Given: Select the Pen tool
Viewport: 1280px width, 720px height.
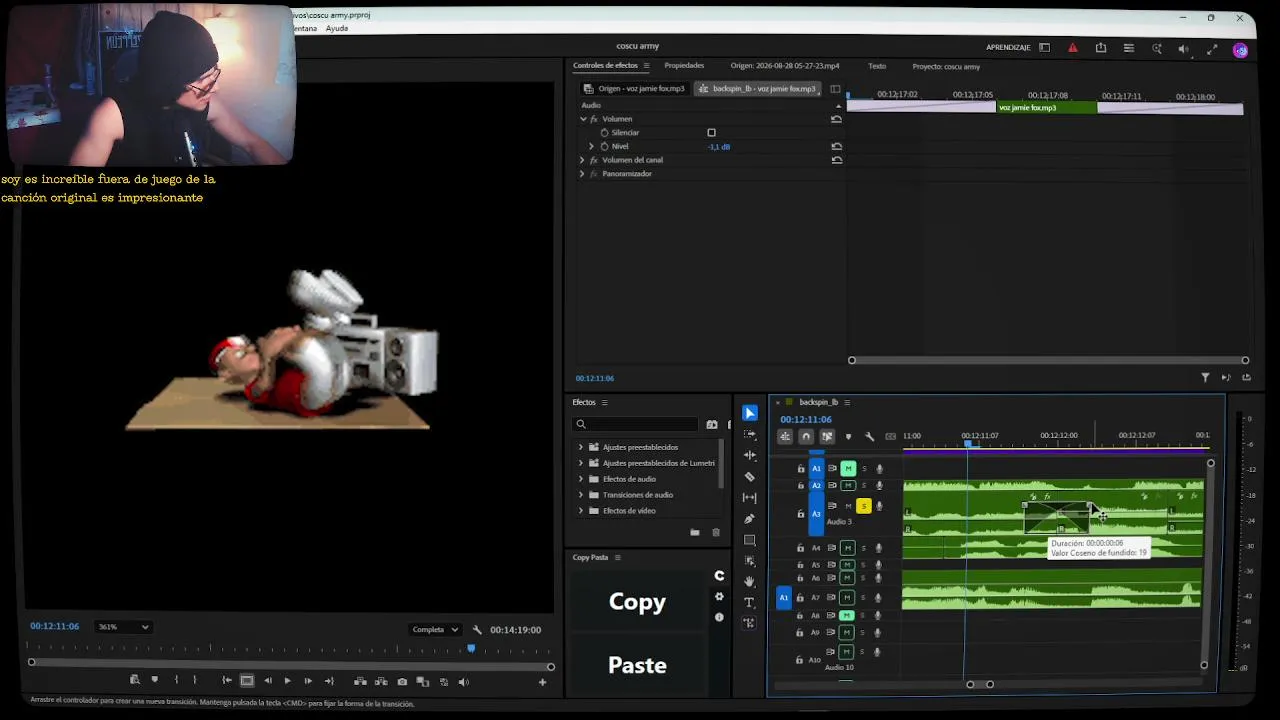Looking at the screenshot, I should (x=750, y=519).
